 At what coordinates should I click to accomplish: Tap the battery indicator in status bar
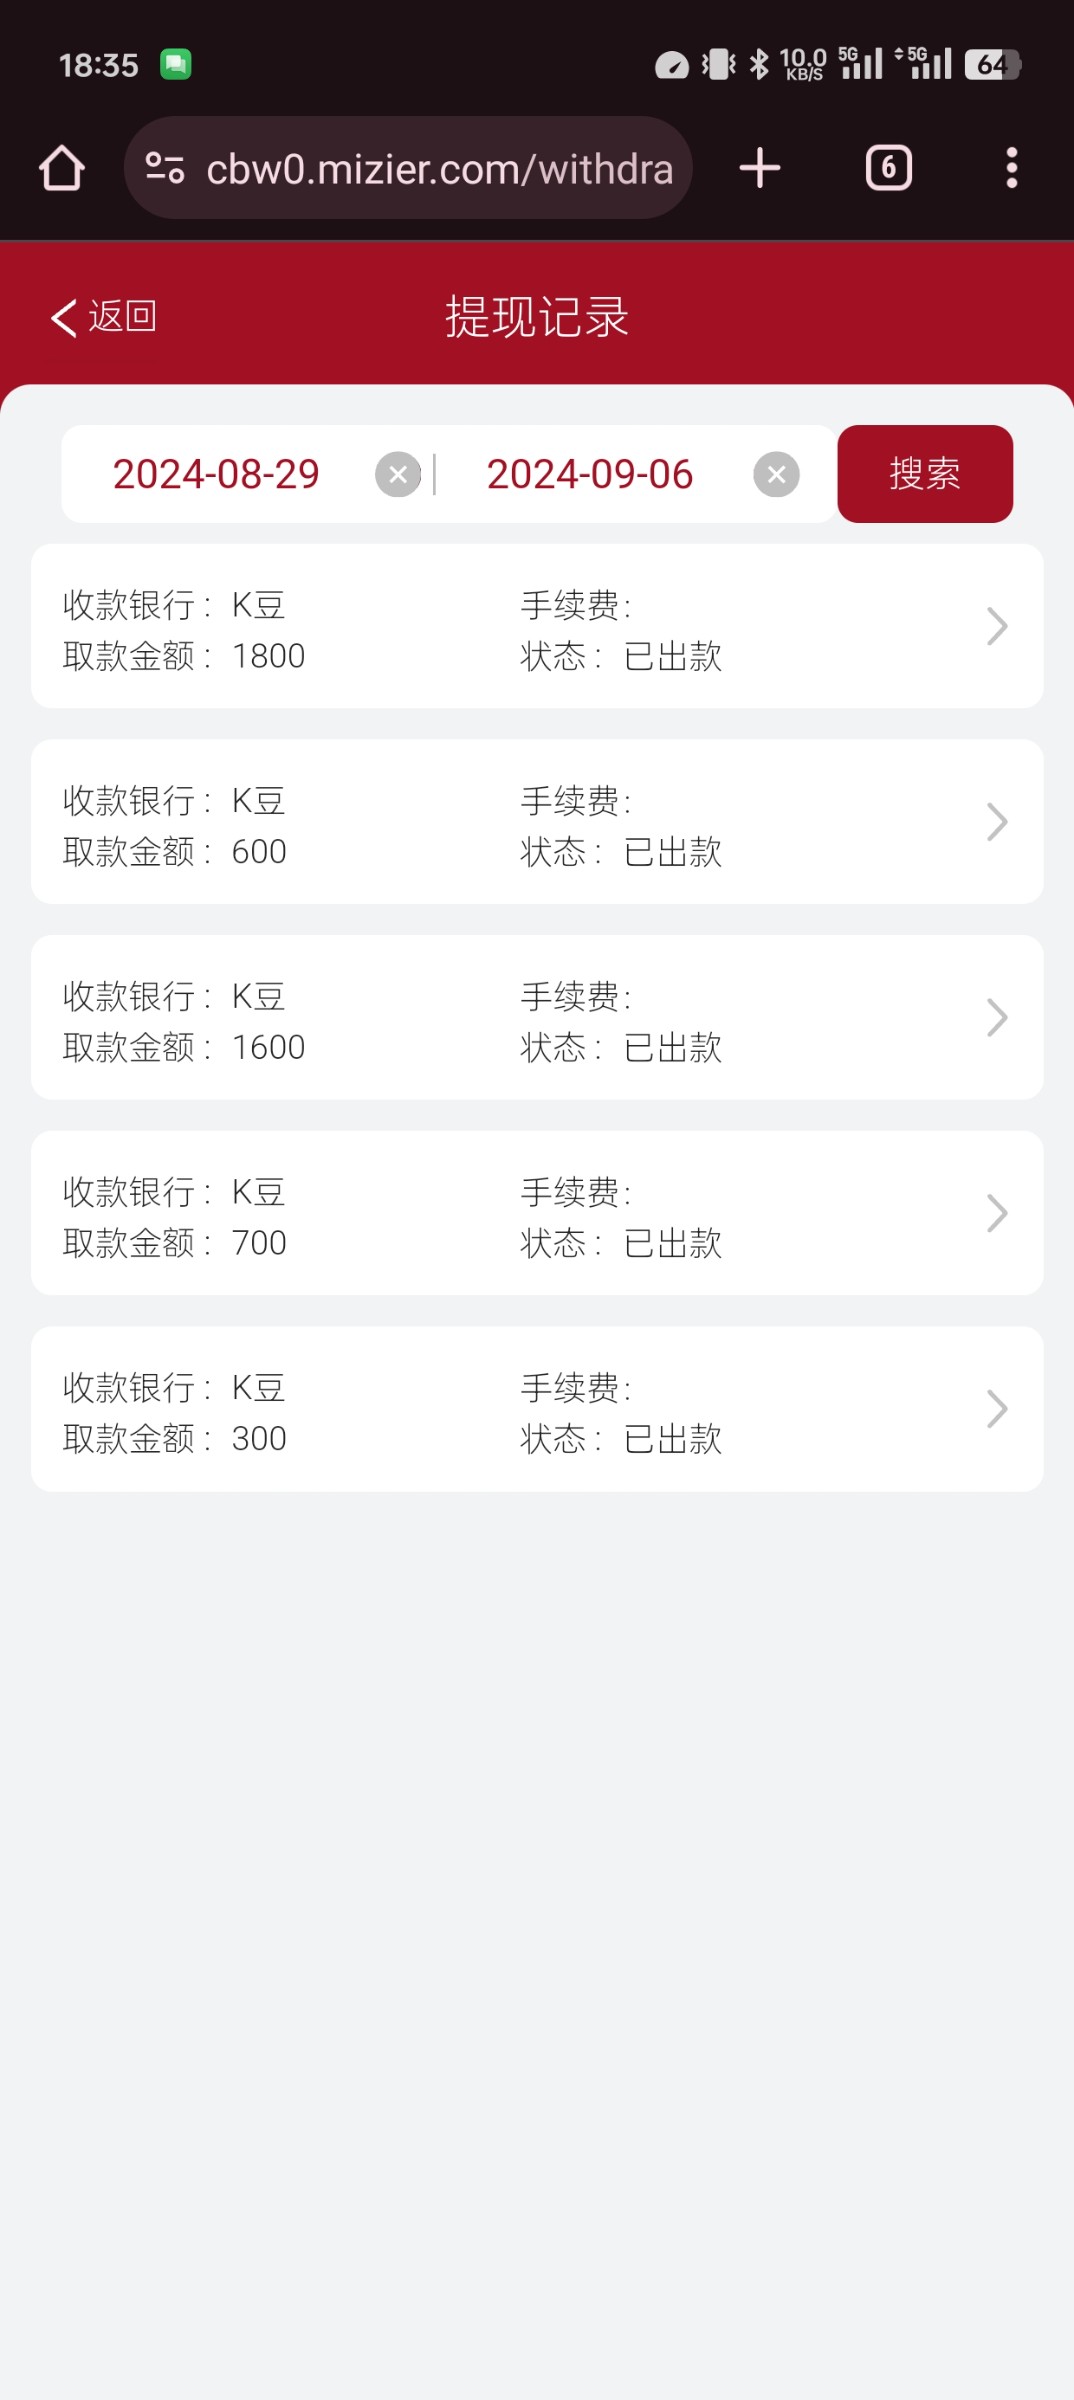point(992,65)
